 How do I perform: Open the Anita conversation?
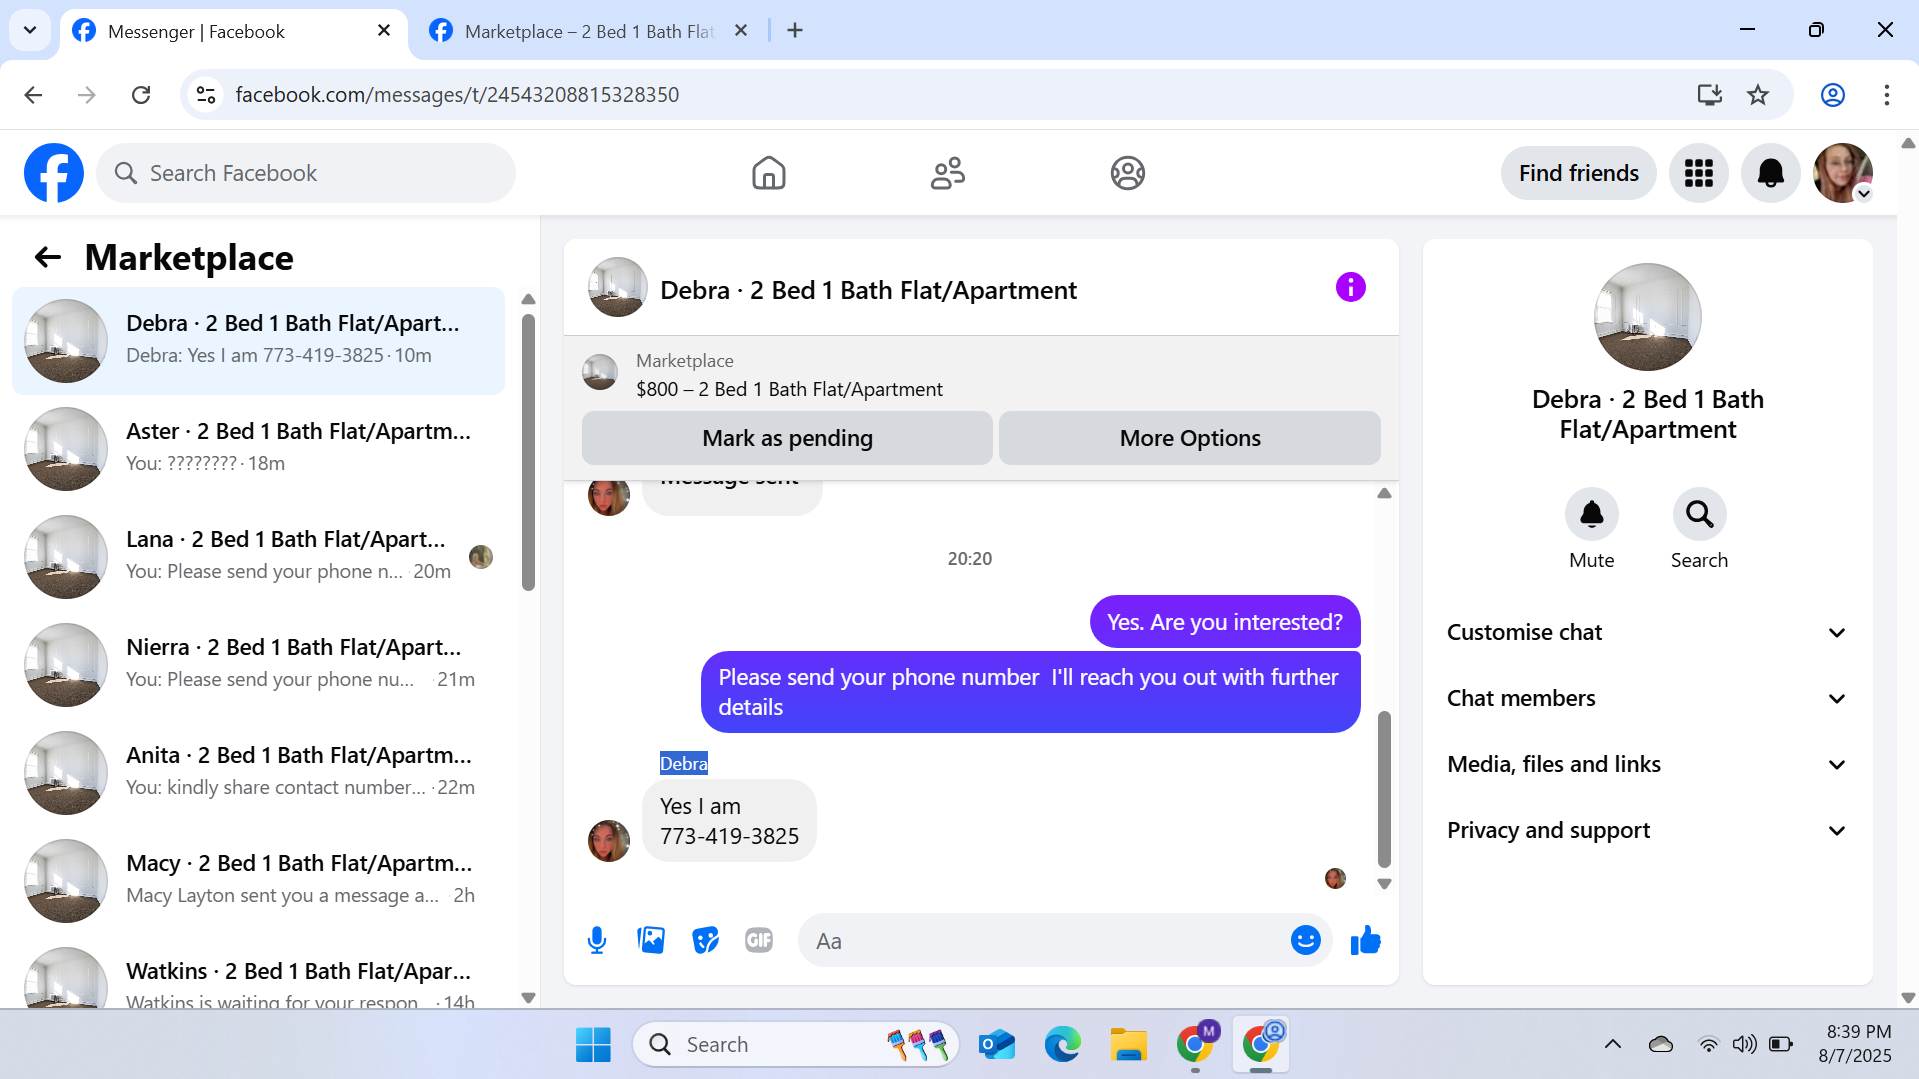tap(258, 772)
